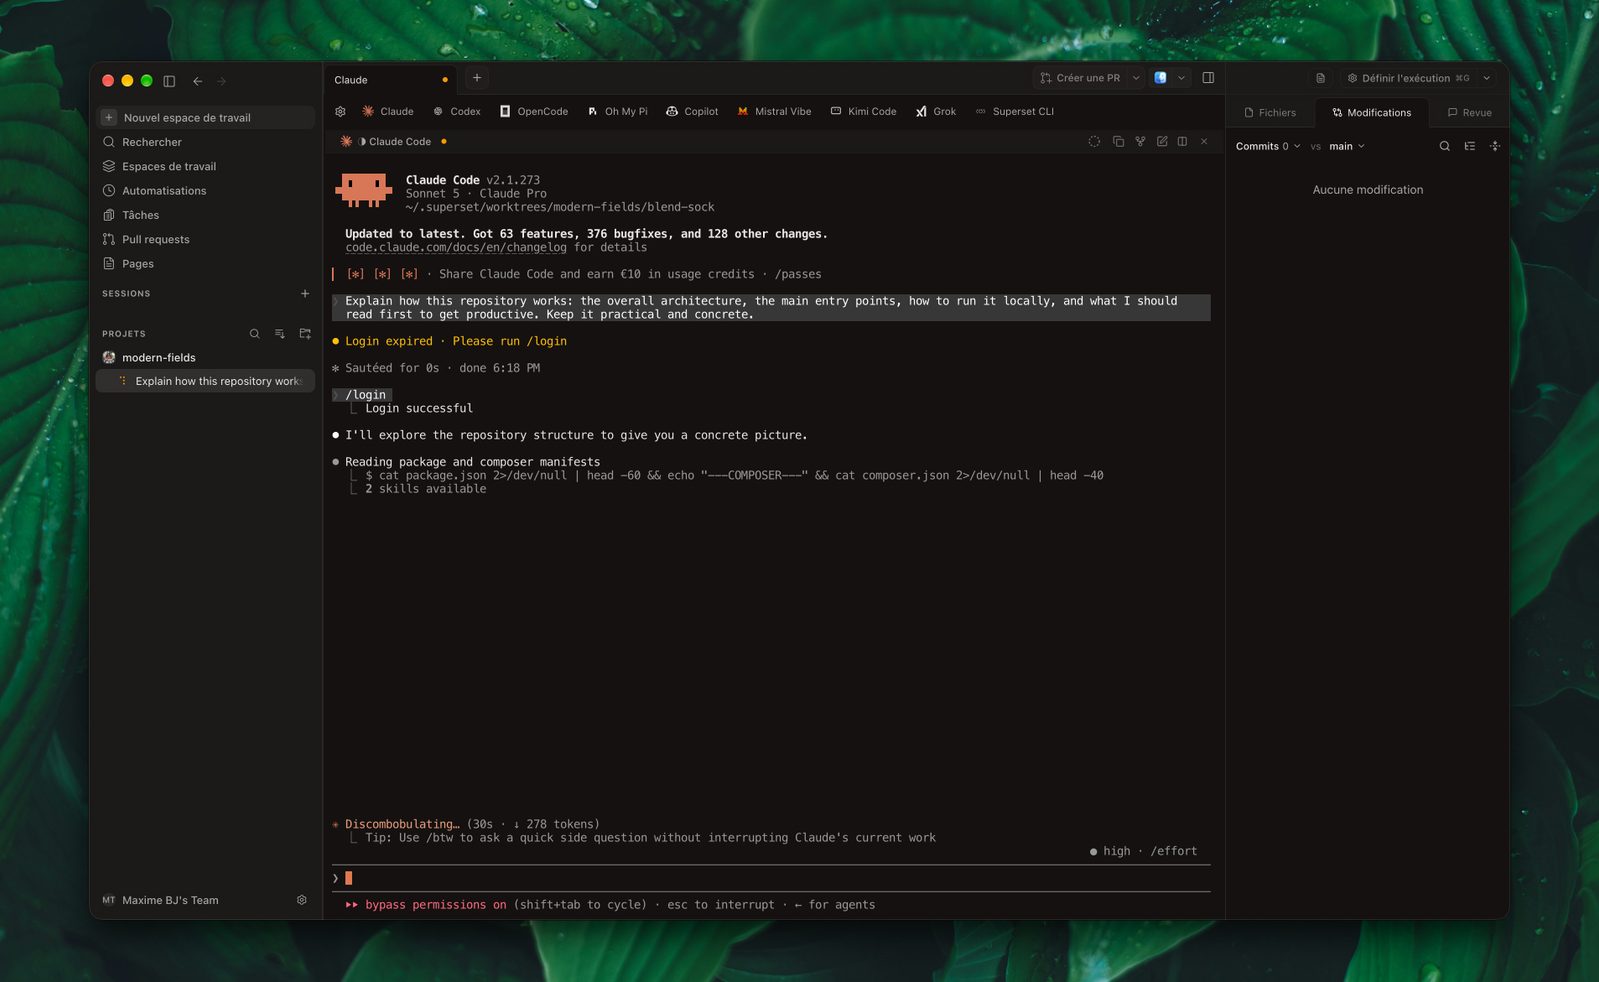Search projects with magnifier icon
The width and height of the screenshot is (1599, 982).
254,334
